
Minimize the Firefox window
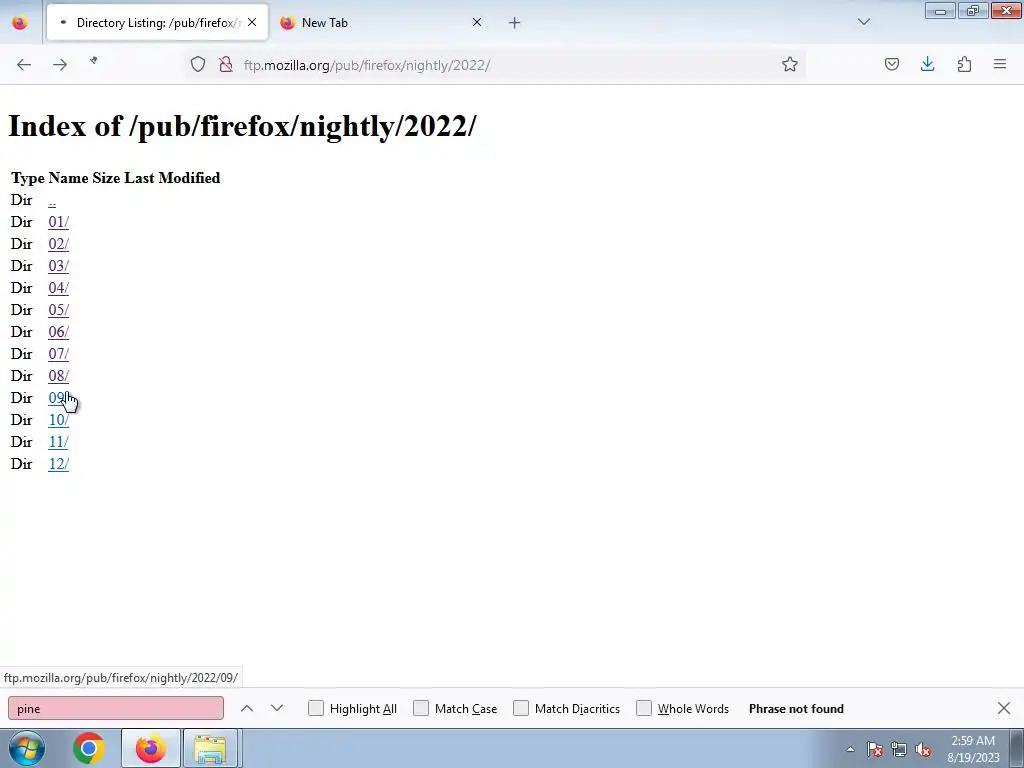940,11
